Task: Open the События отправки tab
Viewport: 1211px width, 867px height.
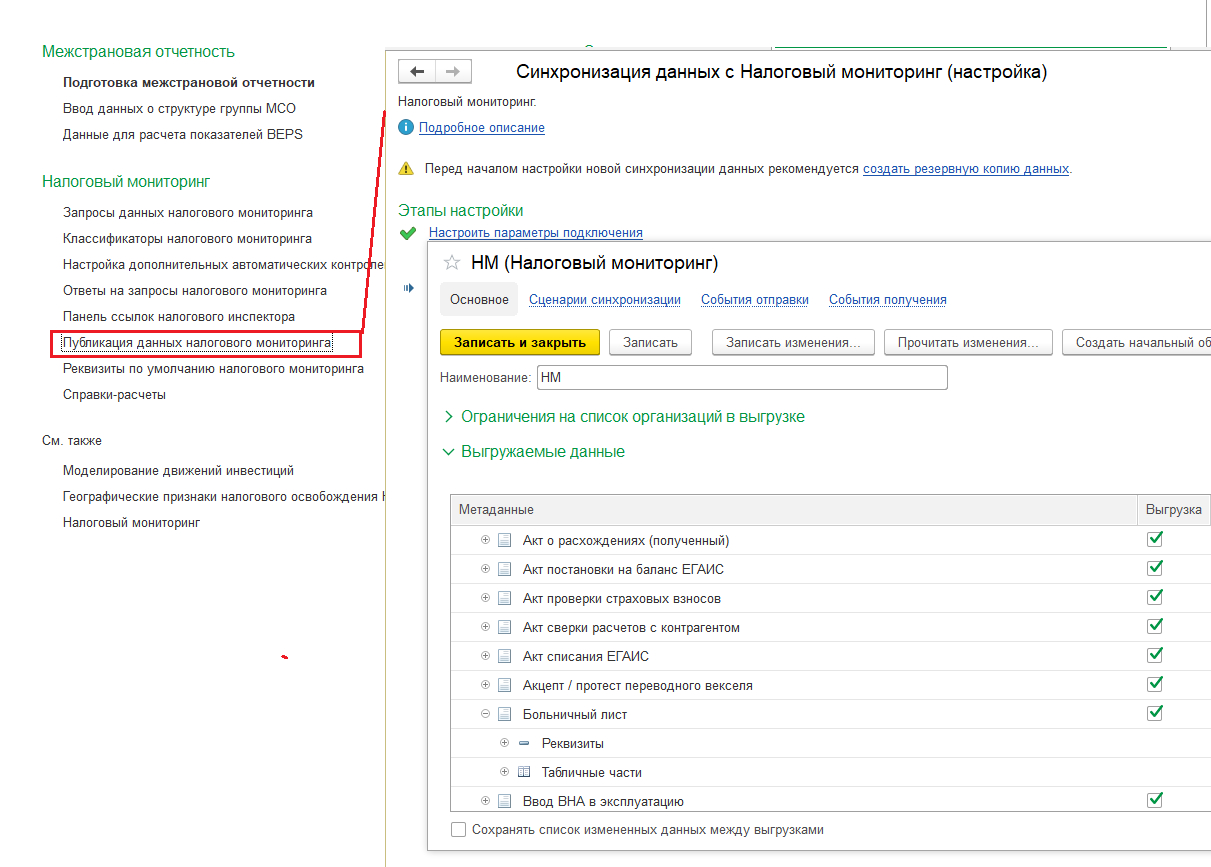Action: (x=755, y=299)
